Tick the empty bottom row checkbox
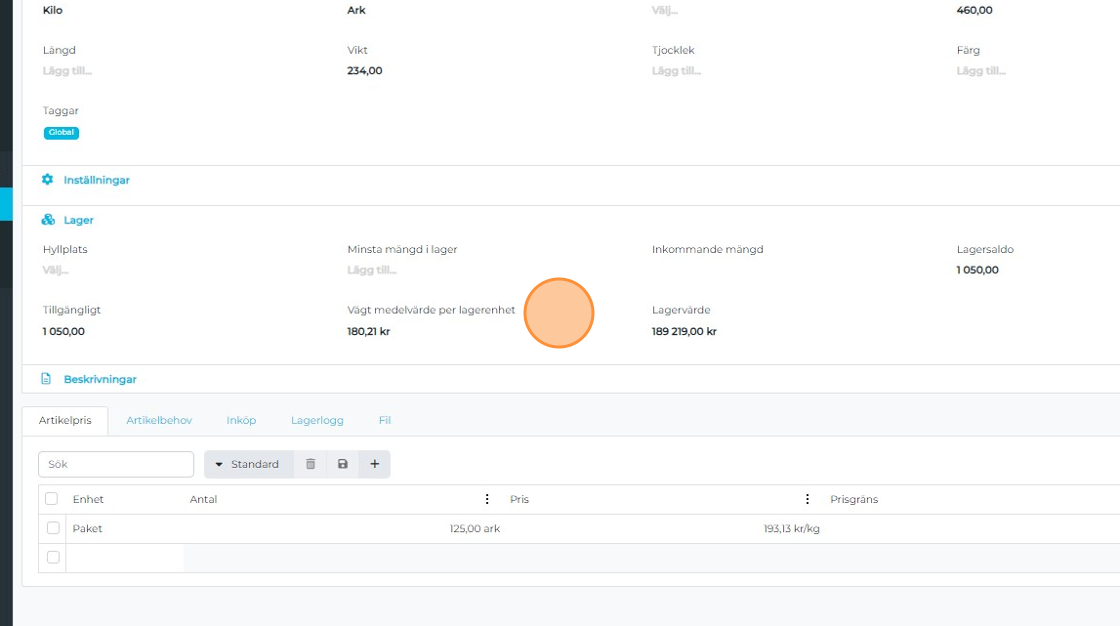The height and width of the screenshot is (626, 1120). 53,557
